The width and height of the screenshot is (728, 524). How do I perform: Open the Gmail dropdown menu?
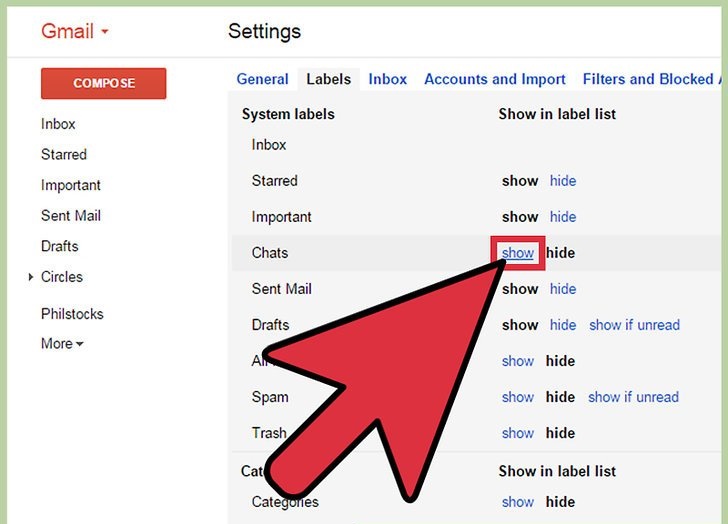pos(74,32)
